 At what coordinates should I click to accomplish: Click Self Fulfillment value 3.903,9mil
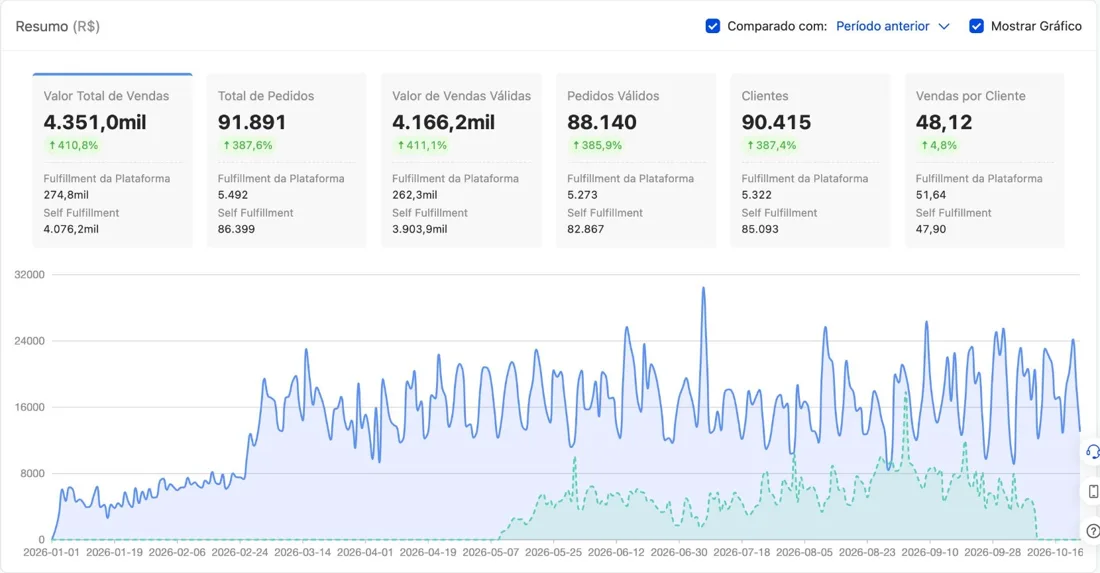(420, 229)
